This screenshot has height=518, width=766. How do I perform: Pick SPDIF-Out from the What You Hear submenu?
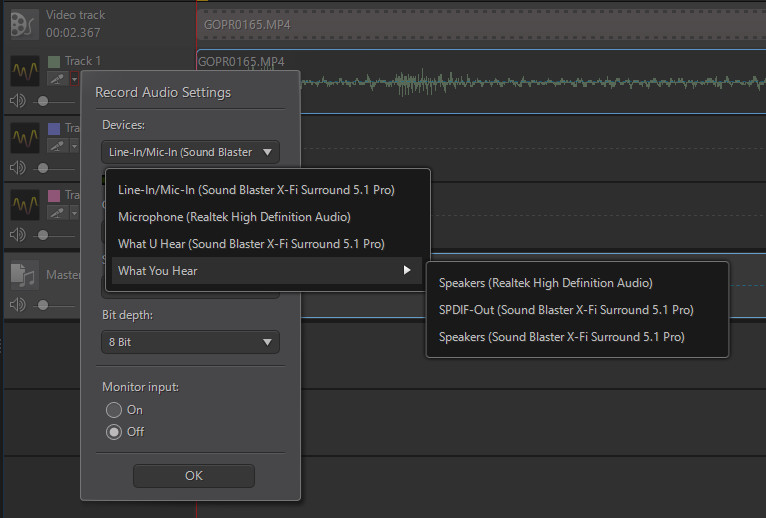tap(565, 310)
